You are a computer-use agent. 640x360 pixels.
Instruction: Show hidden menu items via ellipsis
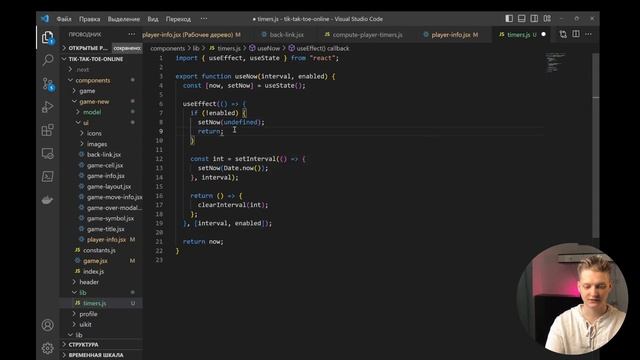(x=204, y=19)
